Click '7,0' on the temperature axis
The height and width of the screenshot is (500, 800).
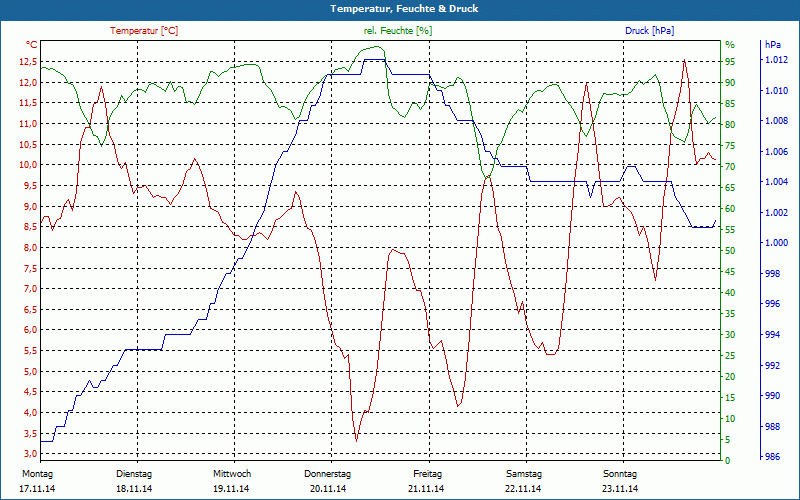click(x=30, y=289)
